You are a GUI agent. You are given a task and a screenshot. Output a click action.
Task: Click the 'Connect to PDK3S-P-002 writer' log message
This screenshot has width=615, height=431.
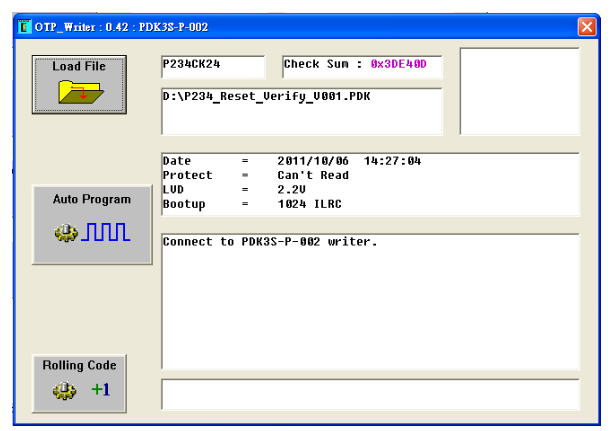270,242
